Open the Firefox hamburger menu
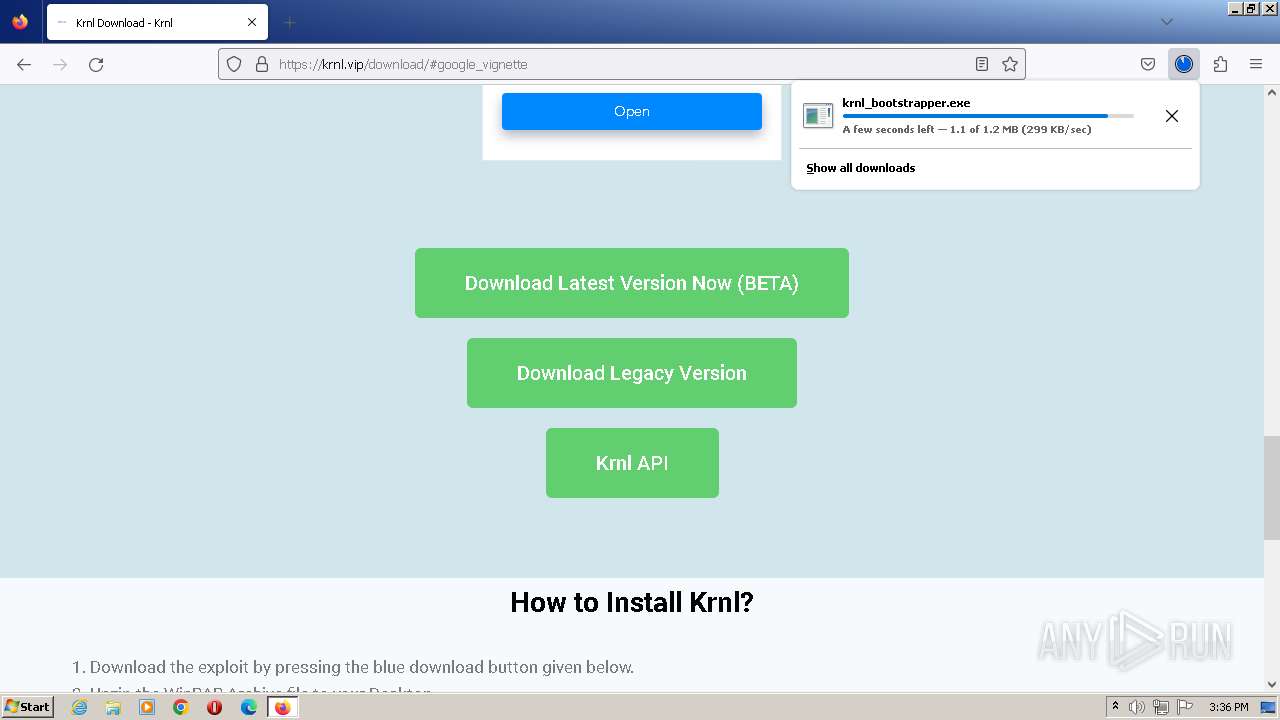Screen dimensions: 1280x720 coord(1256,64)
